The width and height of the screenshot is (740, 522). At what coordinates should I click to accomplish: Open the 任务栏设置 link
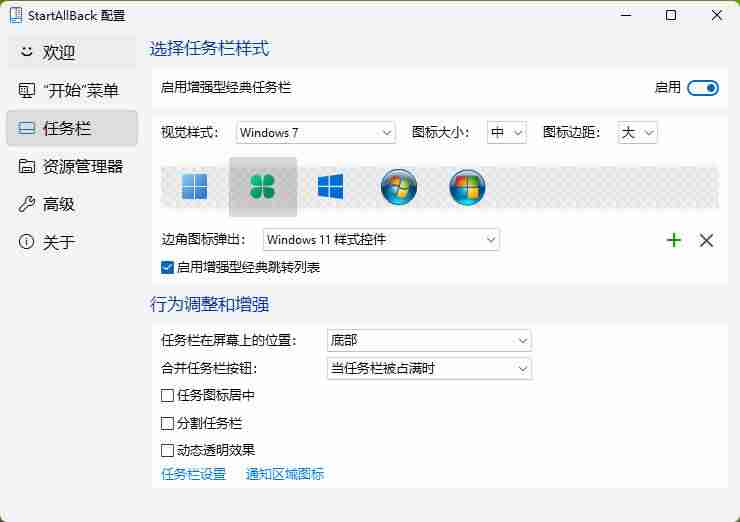click(x=194, y=474)
